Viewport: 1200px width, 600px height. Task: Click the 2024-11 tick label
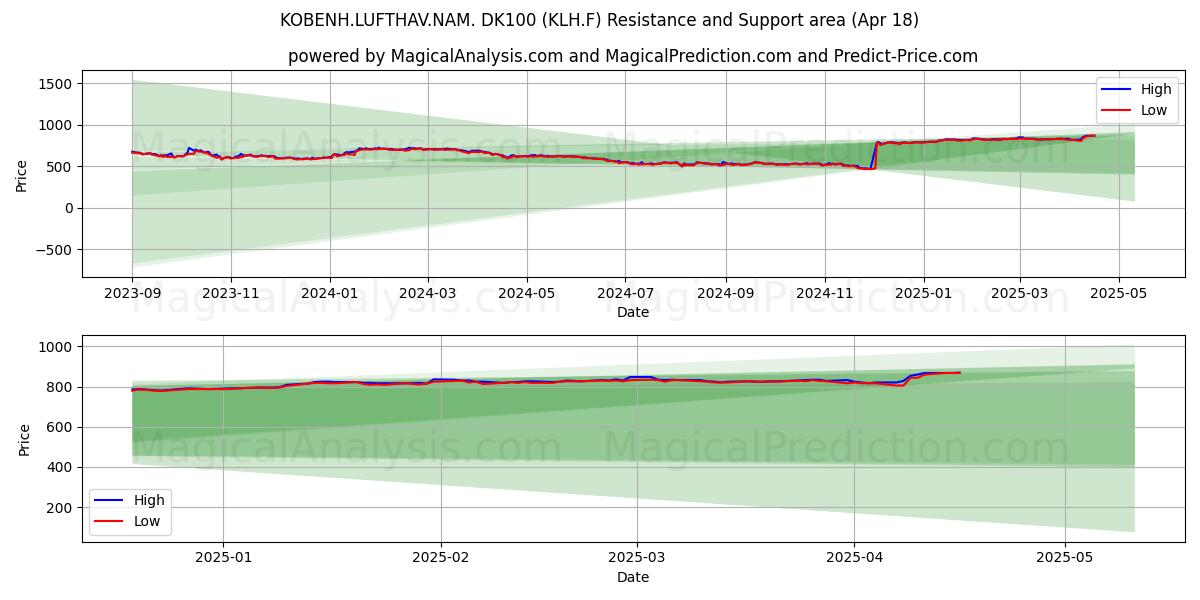pyautogui.click(x=824, y=294)
